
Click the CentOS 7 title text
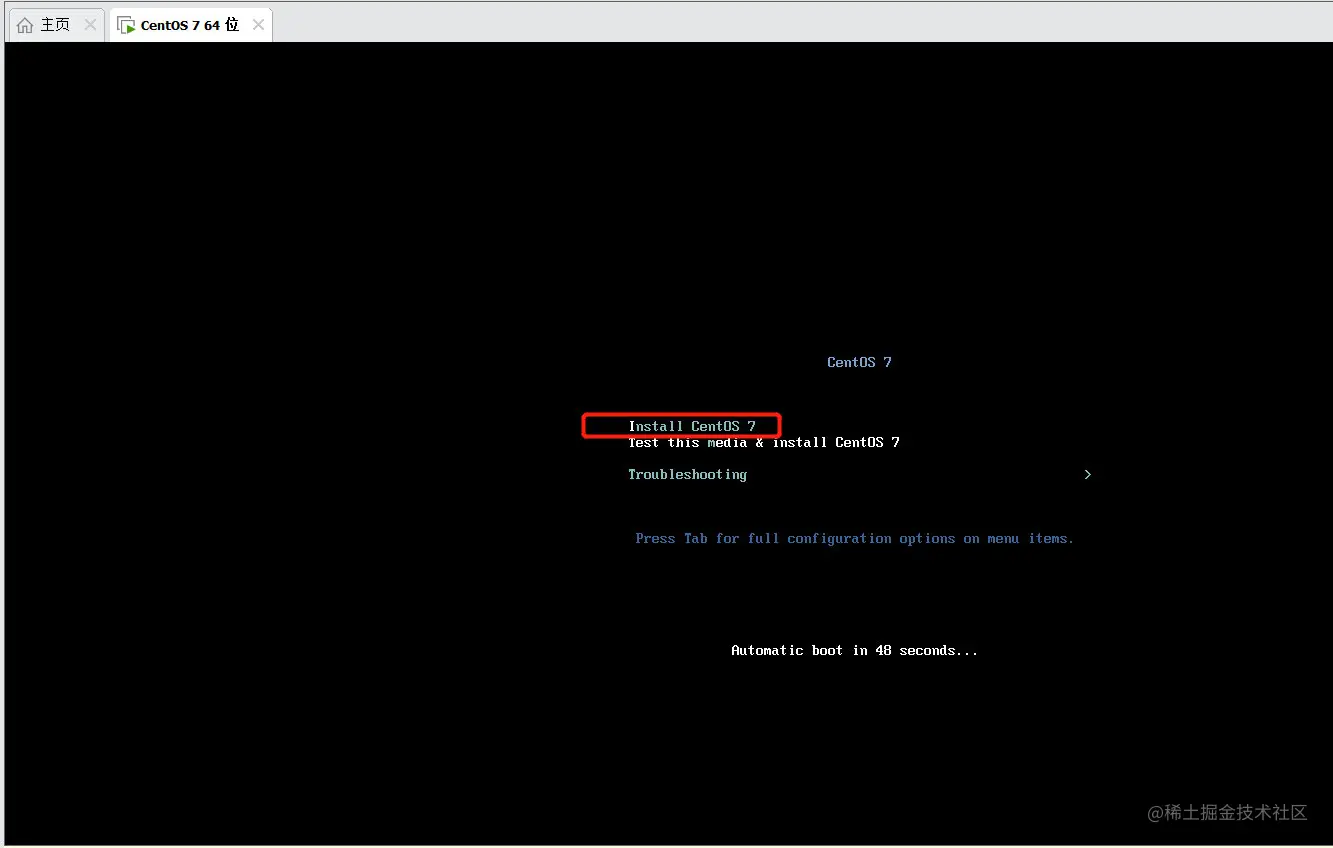tap(859, 362)
